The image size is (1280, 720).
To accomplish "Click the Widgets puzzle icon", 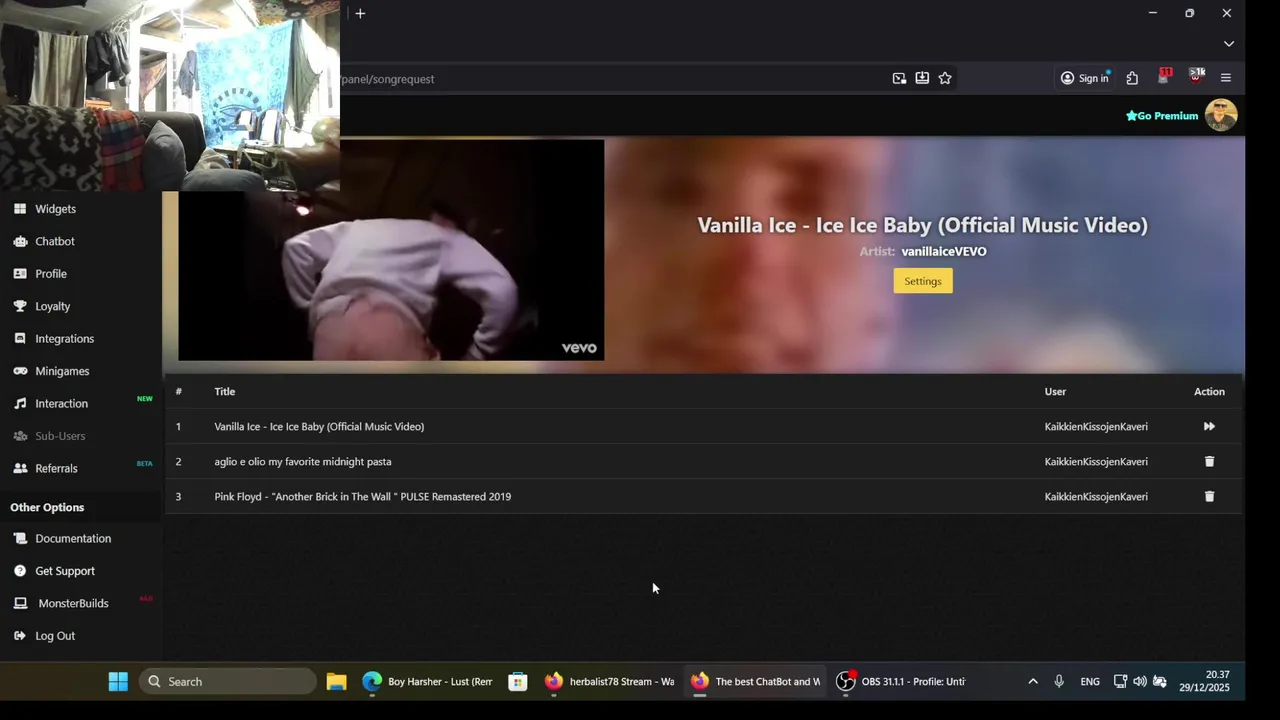I will [20, 209].
